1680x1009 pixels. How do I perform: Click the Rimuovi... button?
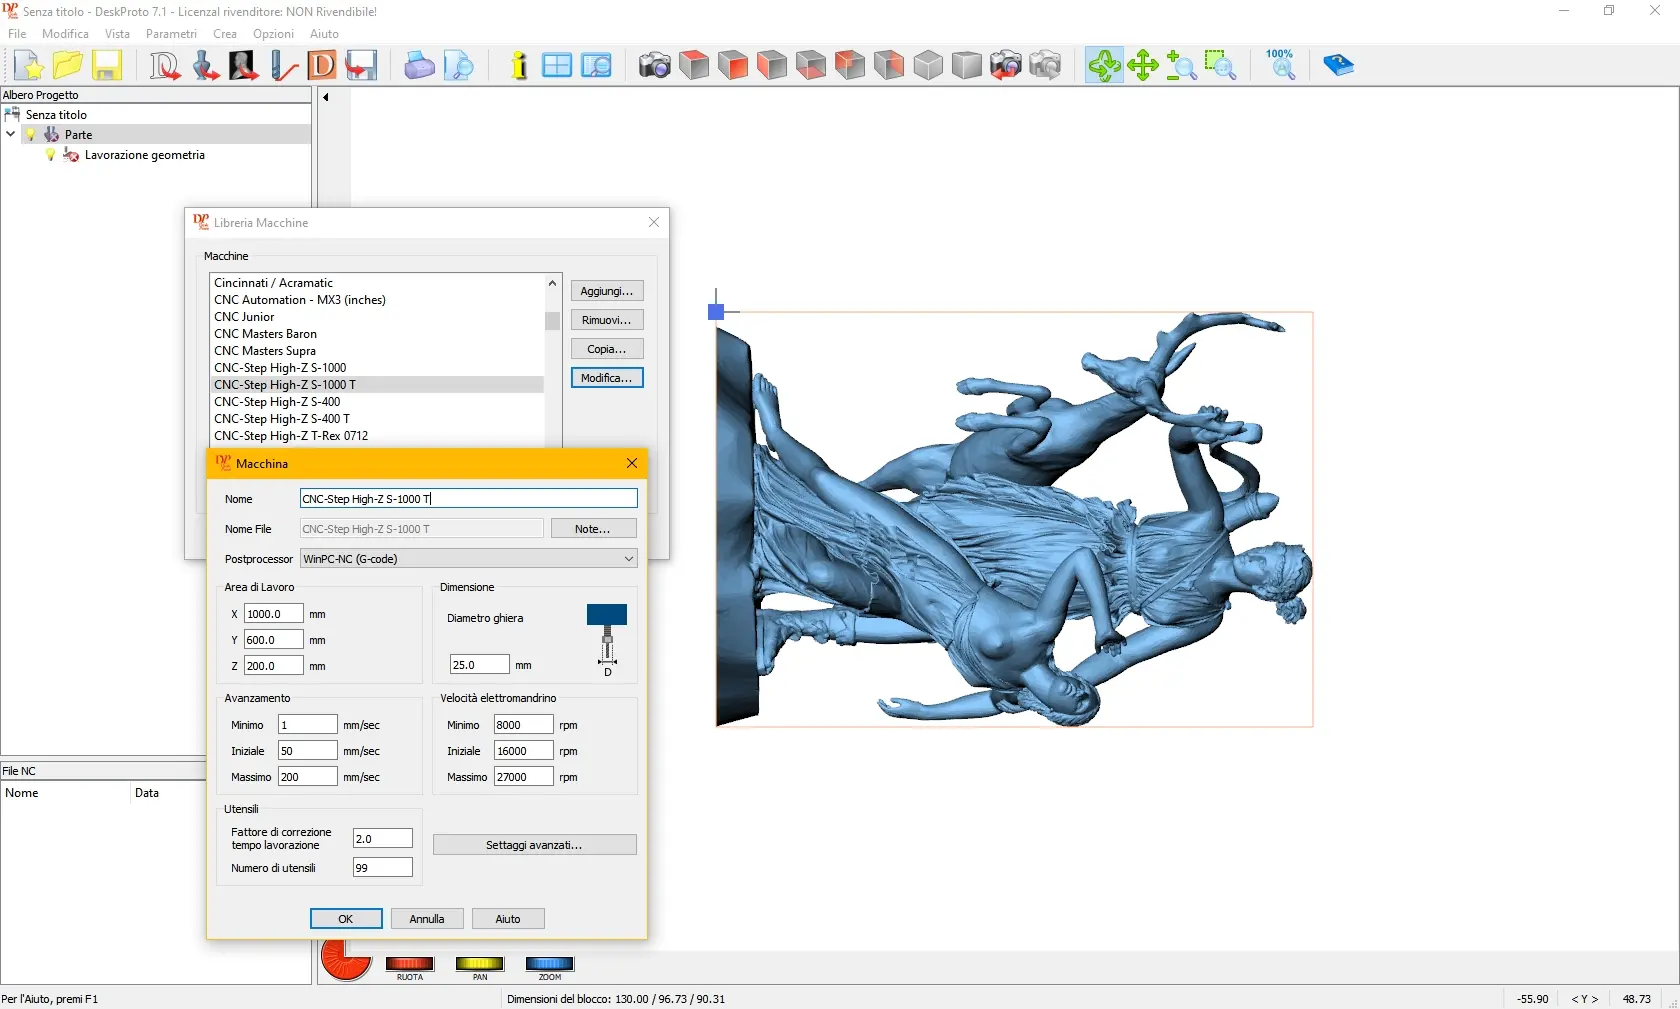(x=607, y=320)
